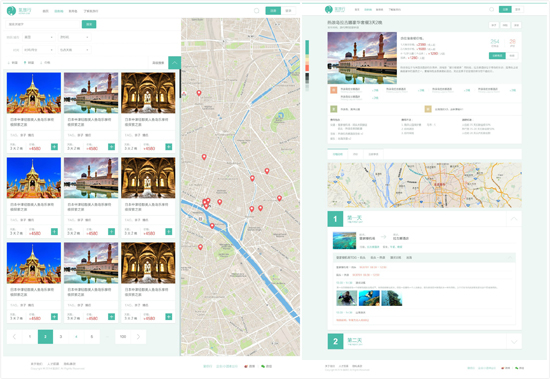Click the next page arrow in pagination
550x379 pixels.
coord(138,337)
